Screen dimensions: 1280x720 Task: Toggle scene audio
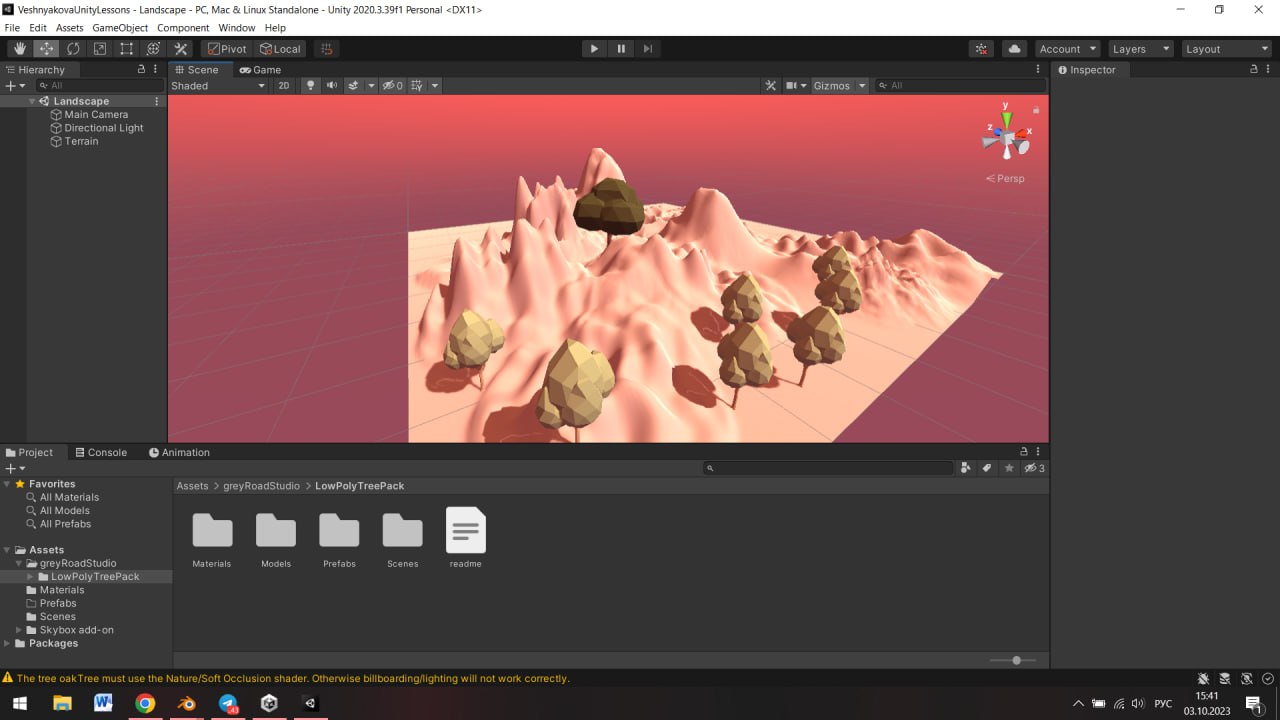[332, 86]
